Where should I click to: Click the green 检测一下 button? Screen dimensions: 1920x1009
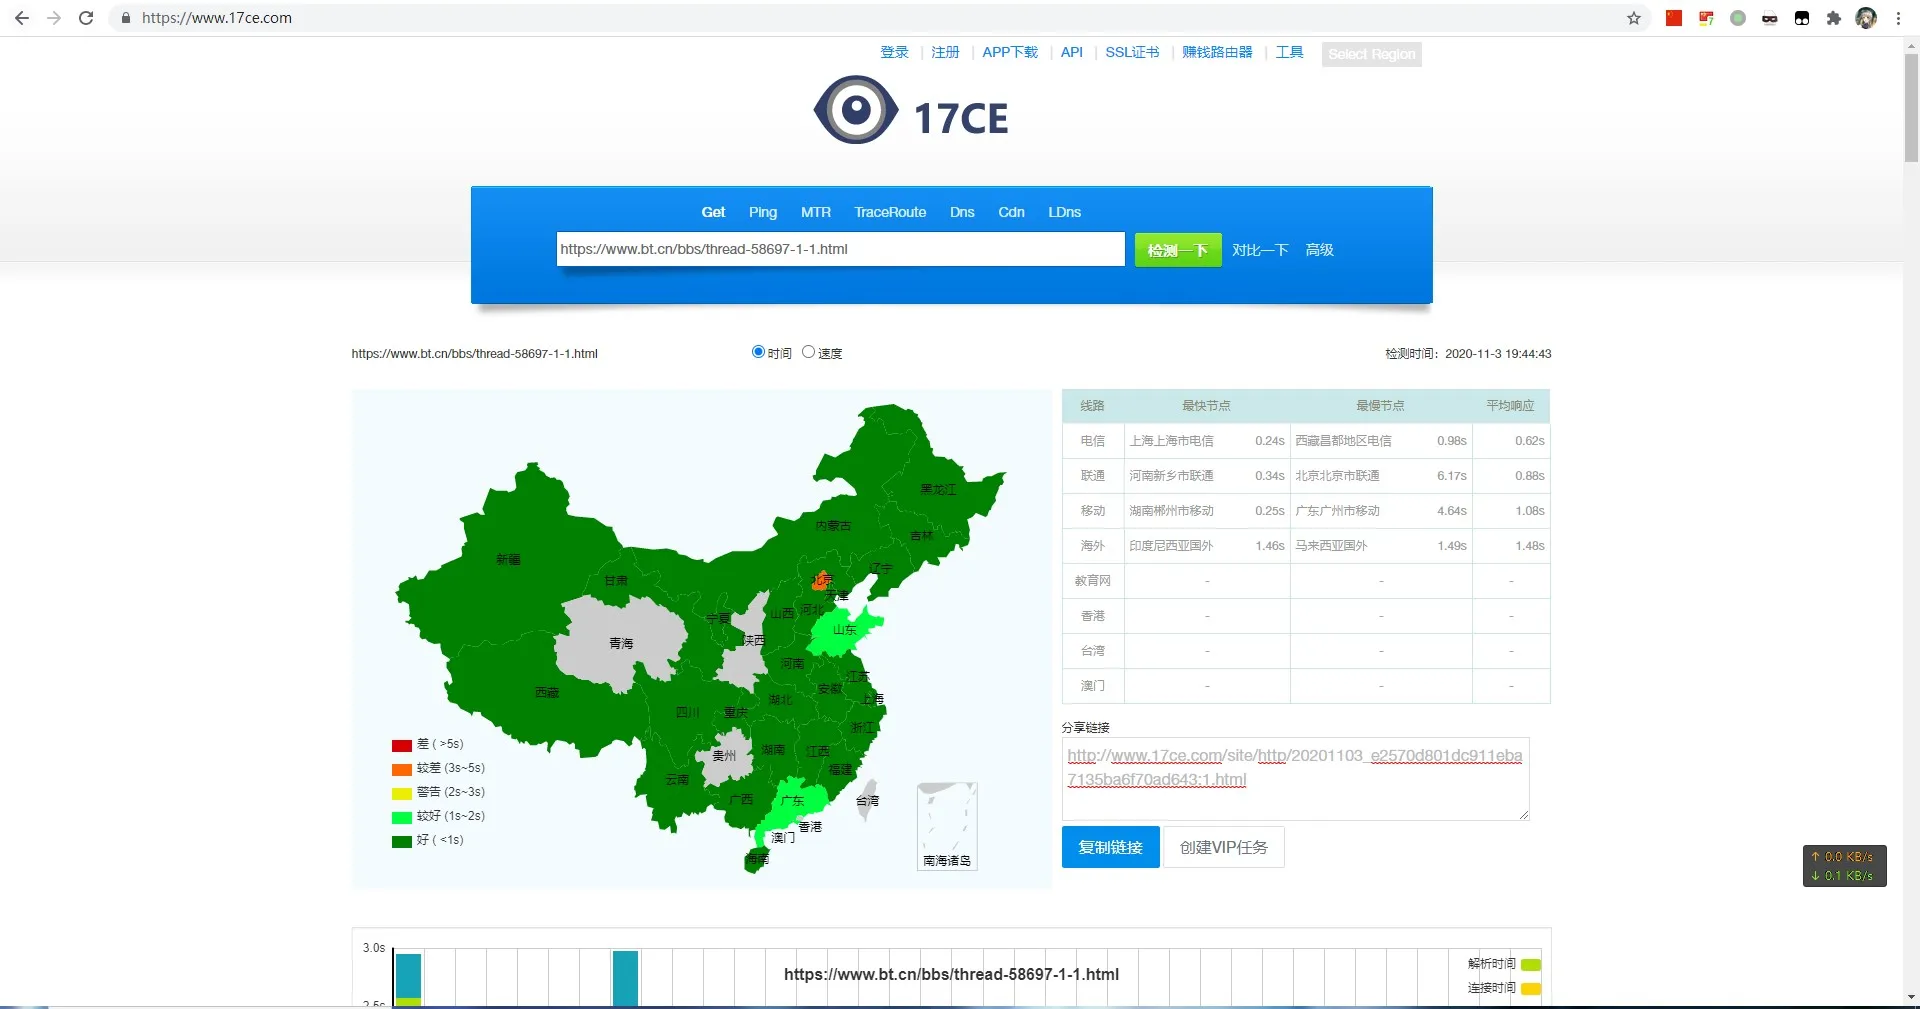point(1178,250)
